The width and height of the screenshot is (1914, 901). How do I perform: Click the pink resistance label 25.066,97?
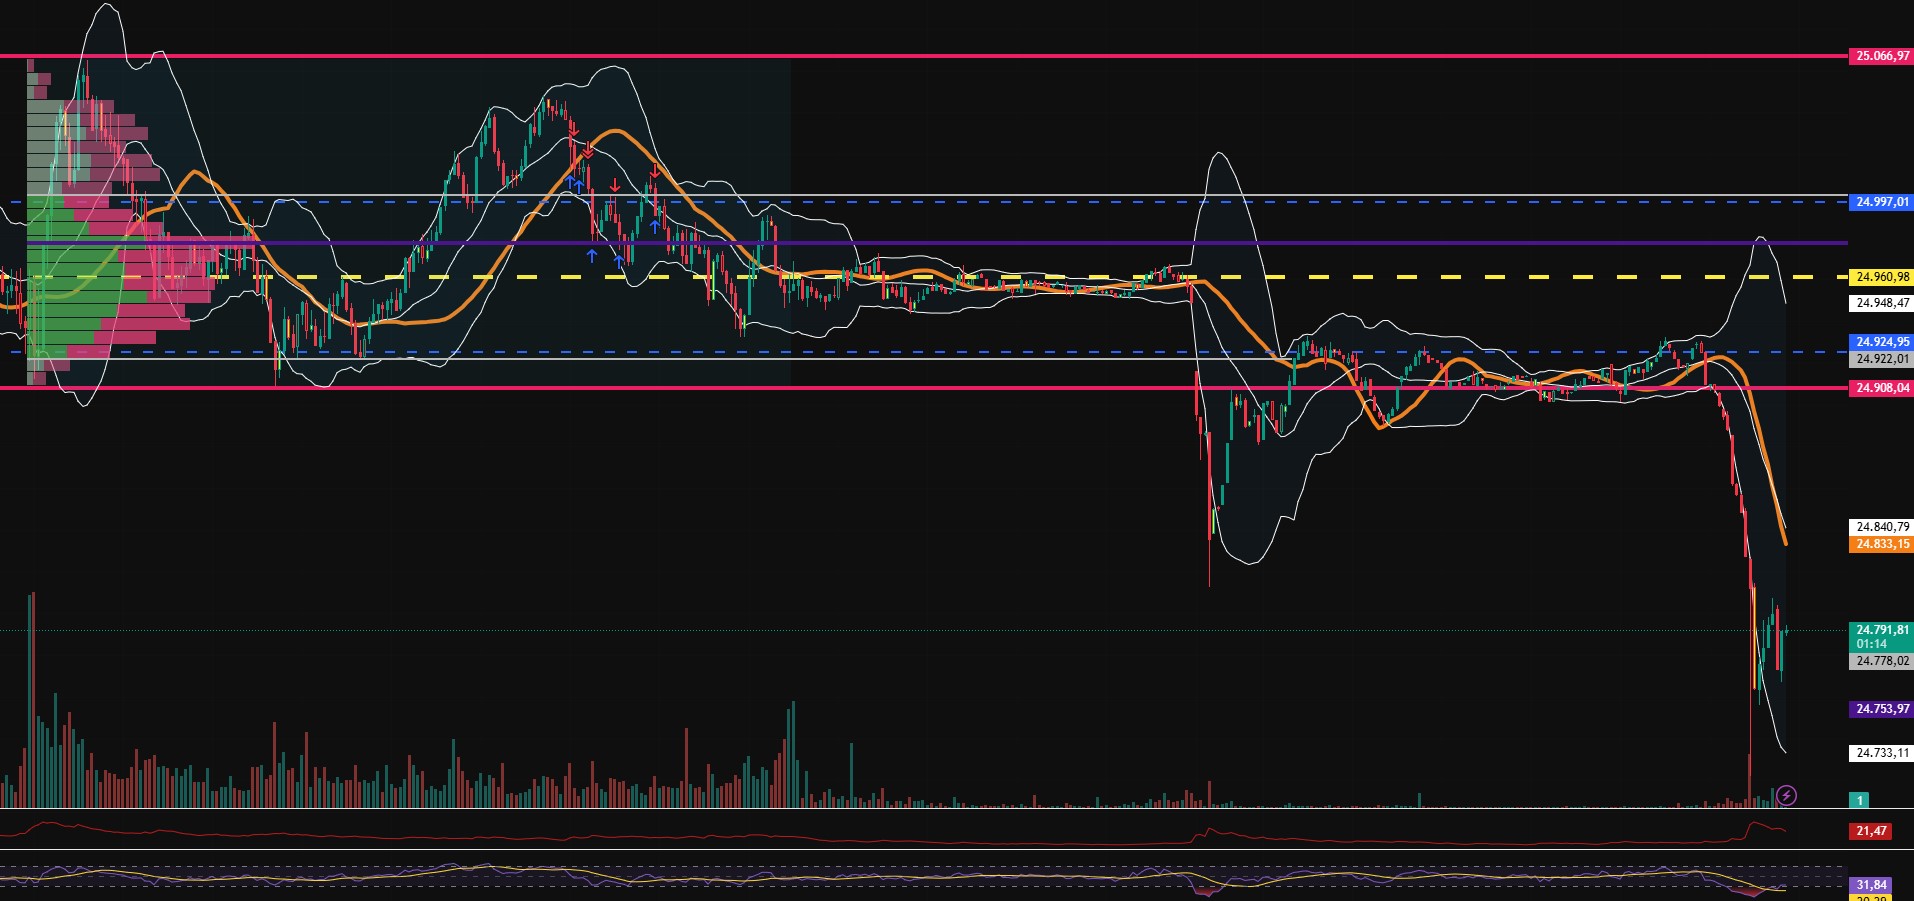(1883, 57)
